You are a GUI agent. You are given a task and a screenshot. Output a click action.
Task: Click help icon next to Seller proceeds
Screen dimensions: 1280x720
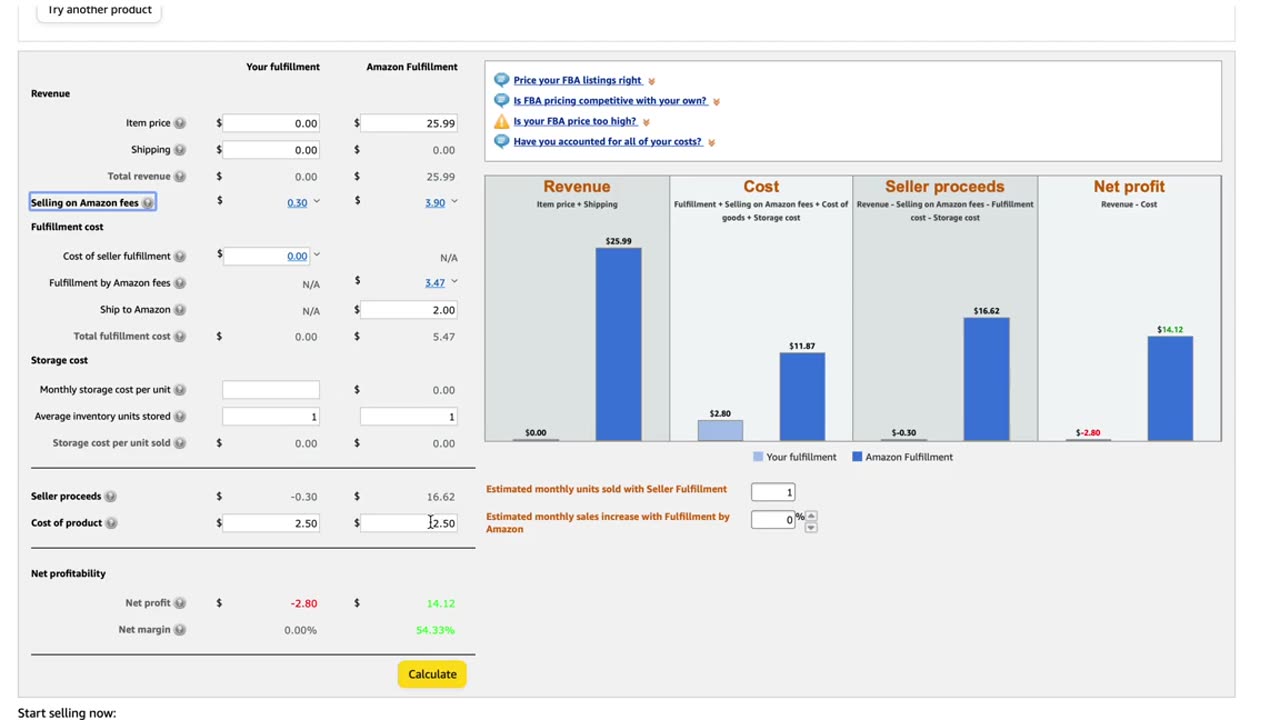[111, 496]
